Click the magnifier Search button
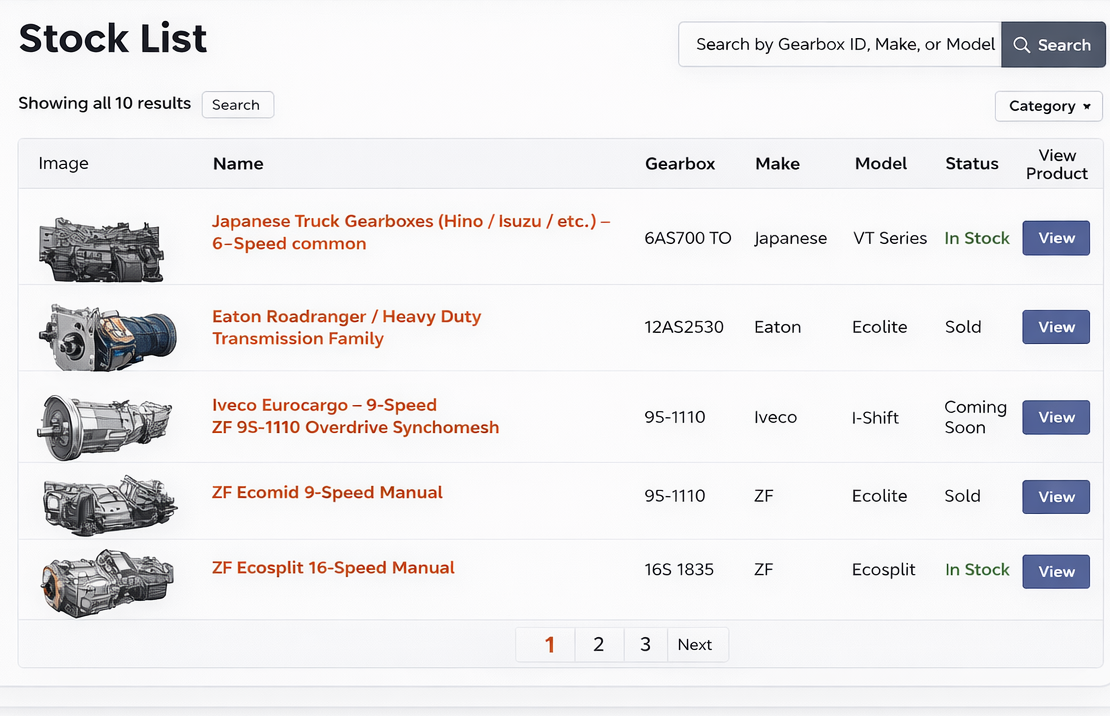1110x716 pixels. [1052, 45]
